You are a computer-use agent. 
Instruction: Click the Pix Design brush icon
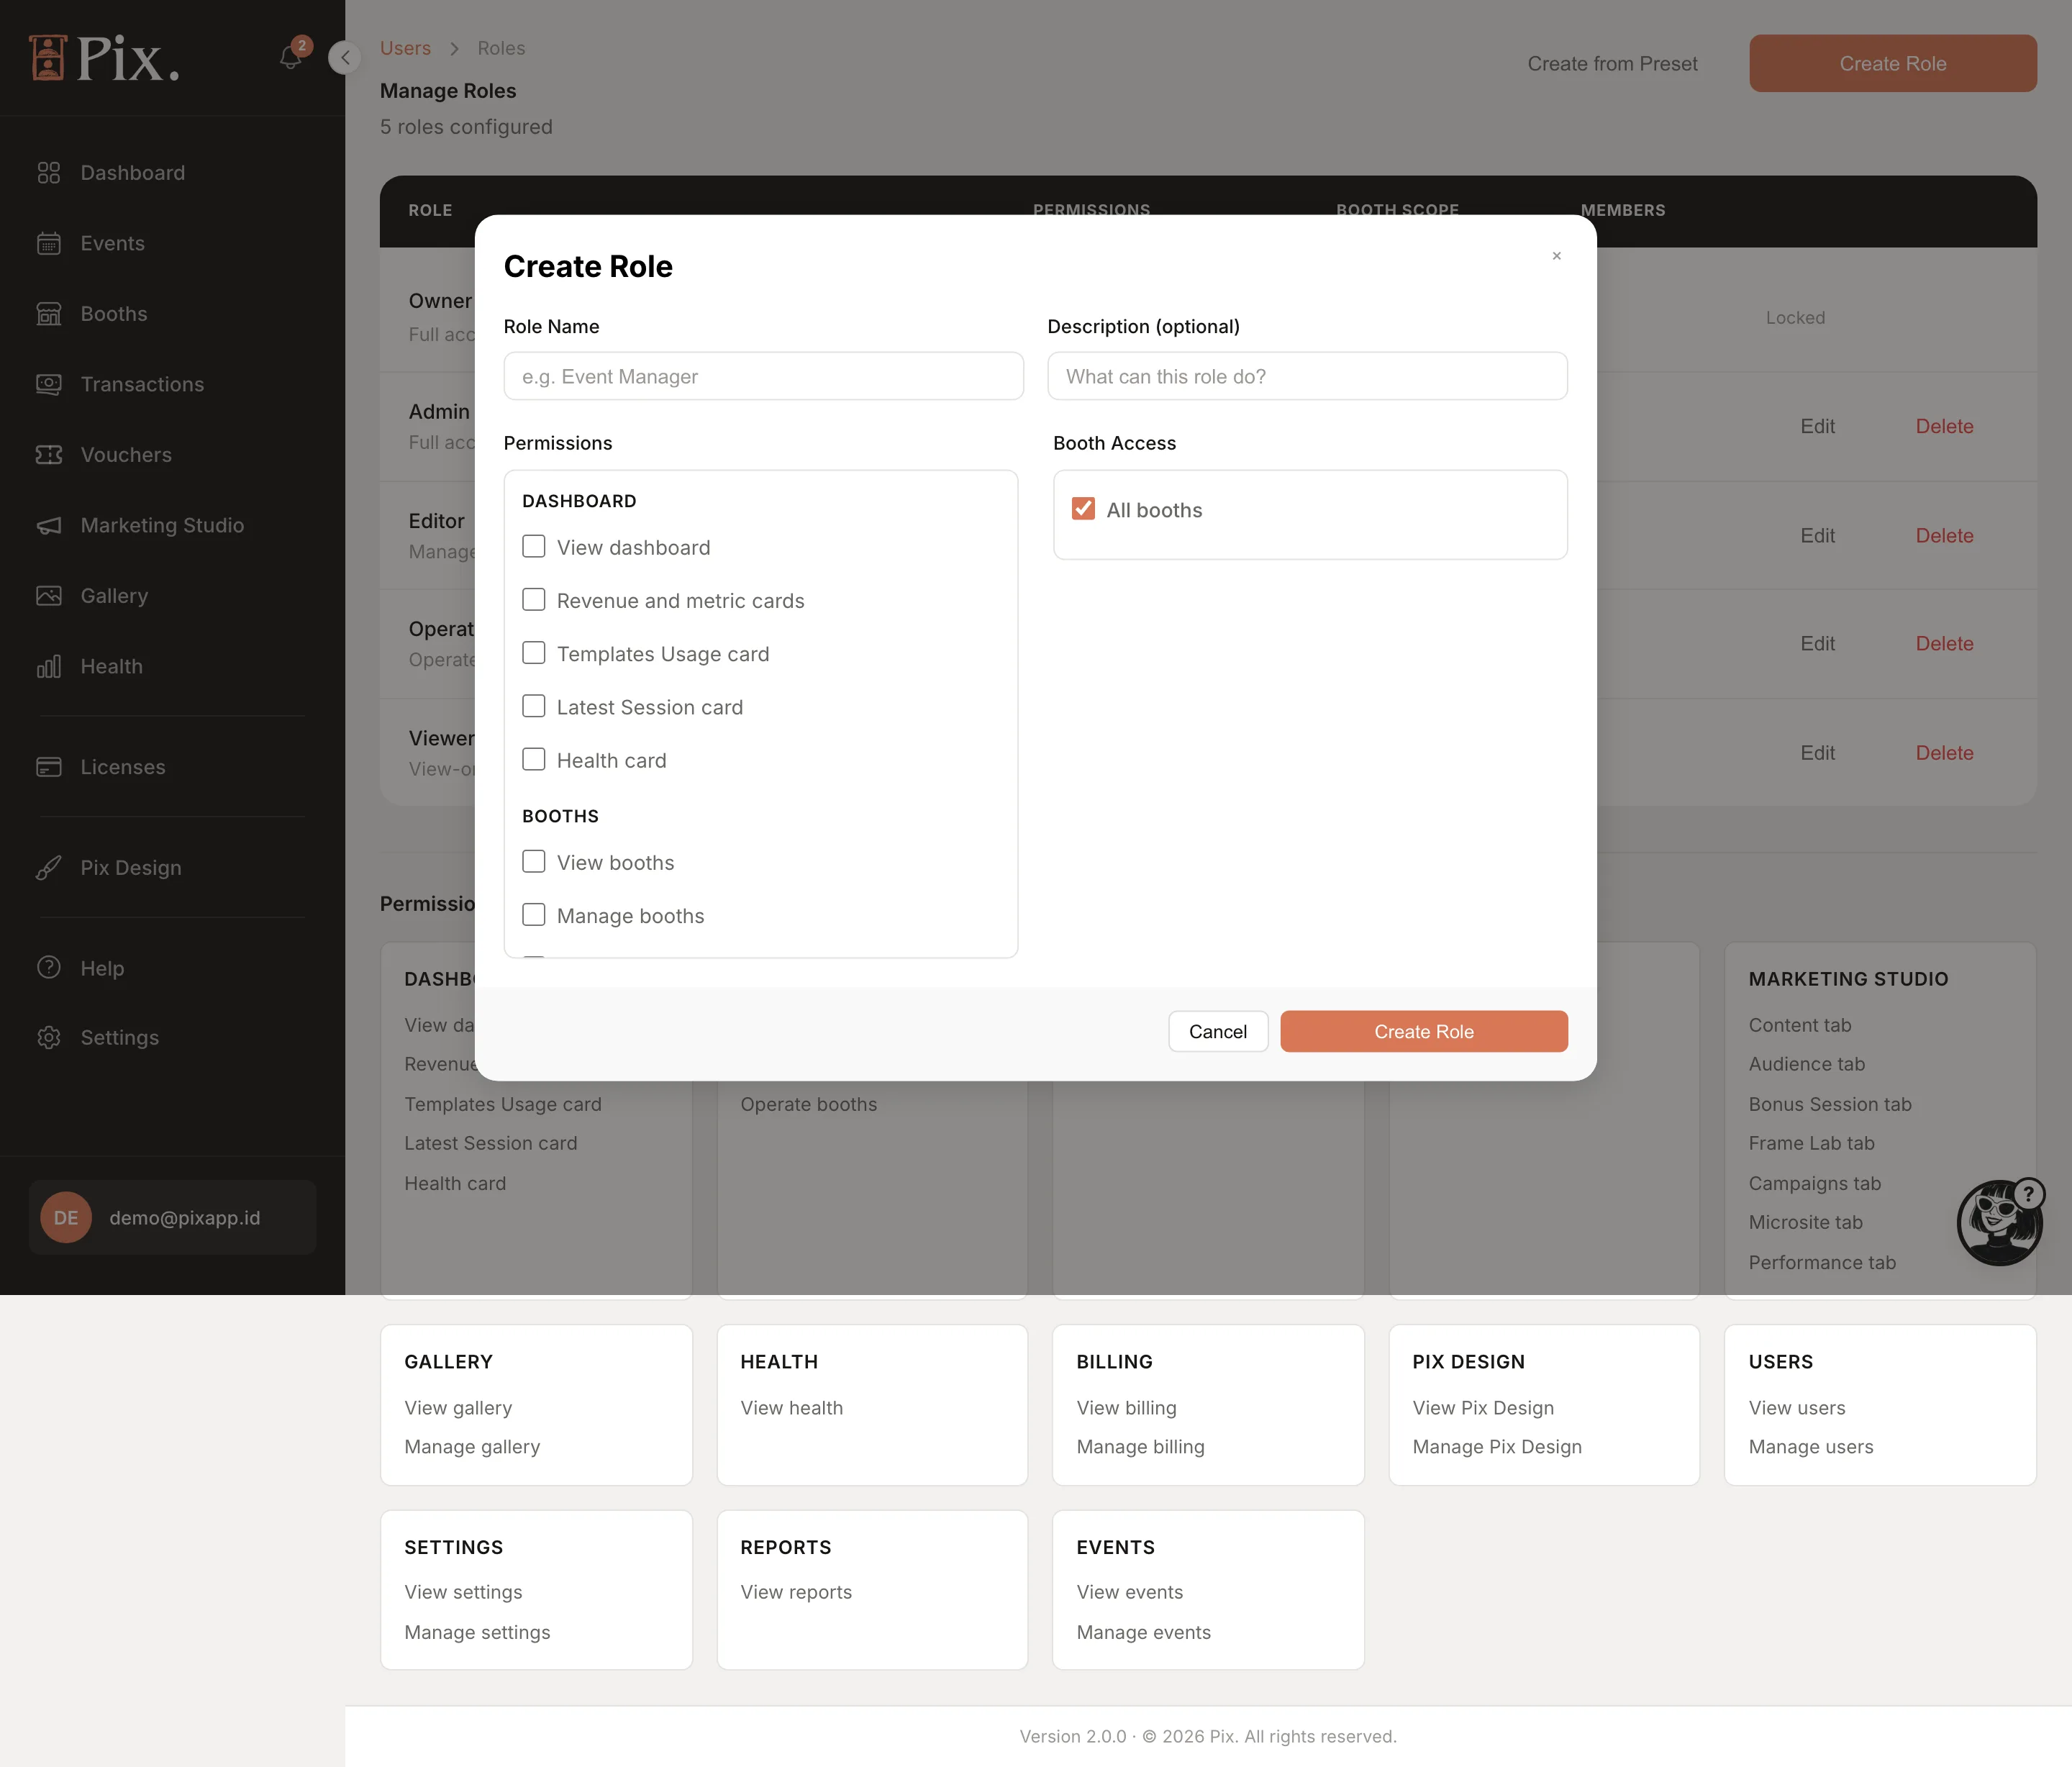click(49, 868)
